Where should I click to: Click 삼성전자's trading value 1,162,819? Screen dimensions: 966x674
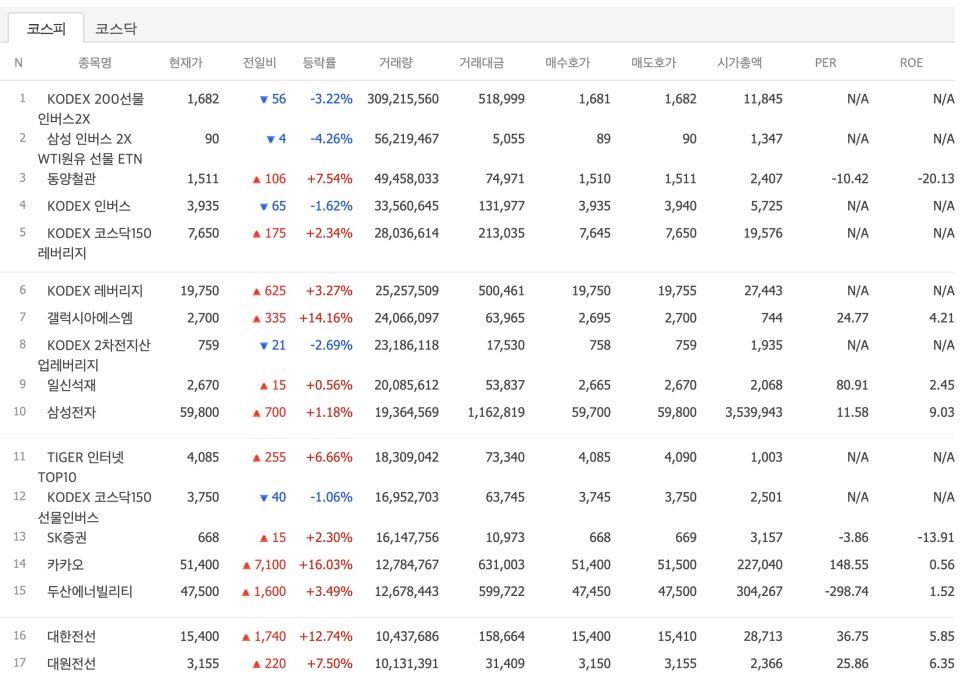coord(496,412)
